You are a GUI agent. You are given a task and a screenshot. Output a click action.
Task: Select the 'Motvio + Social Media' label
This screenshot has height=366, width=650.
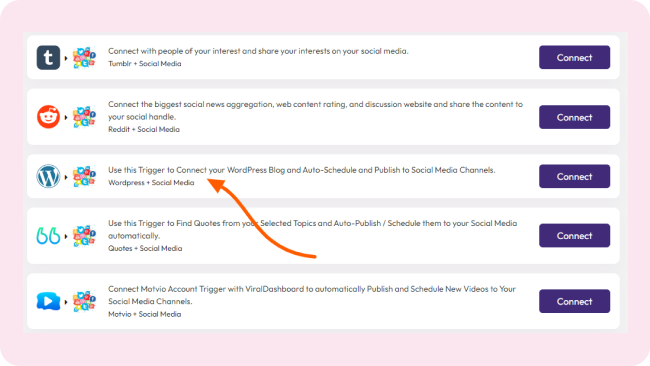145,314
